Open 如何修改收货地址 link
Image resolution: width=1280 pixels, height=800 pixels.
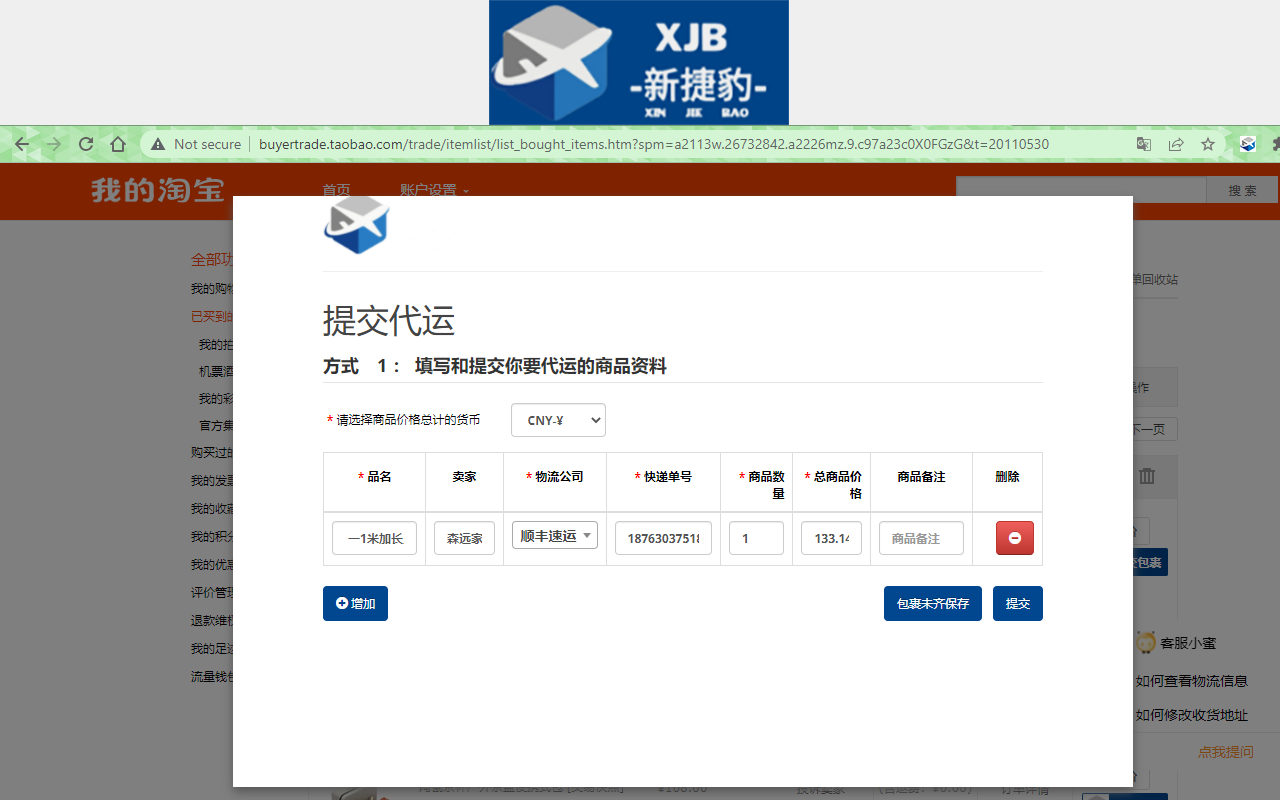coord(1191,715)
